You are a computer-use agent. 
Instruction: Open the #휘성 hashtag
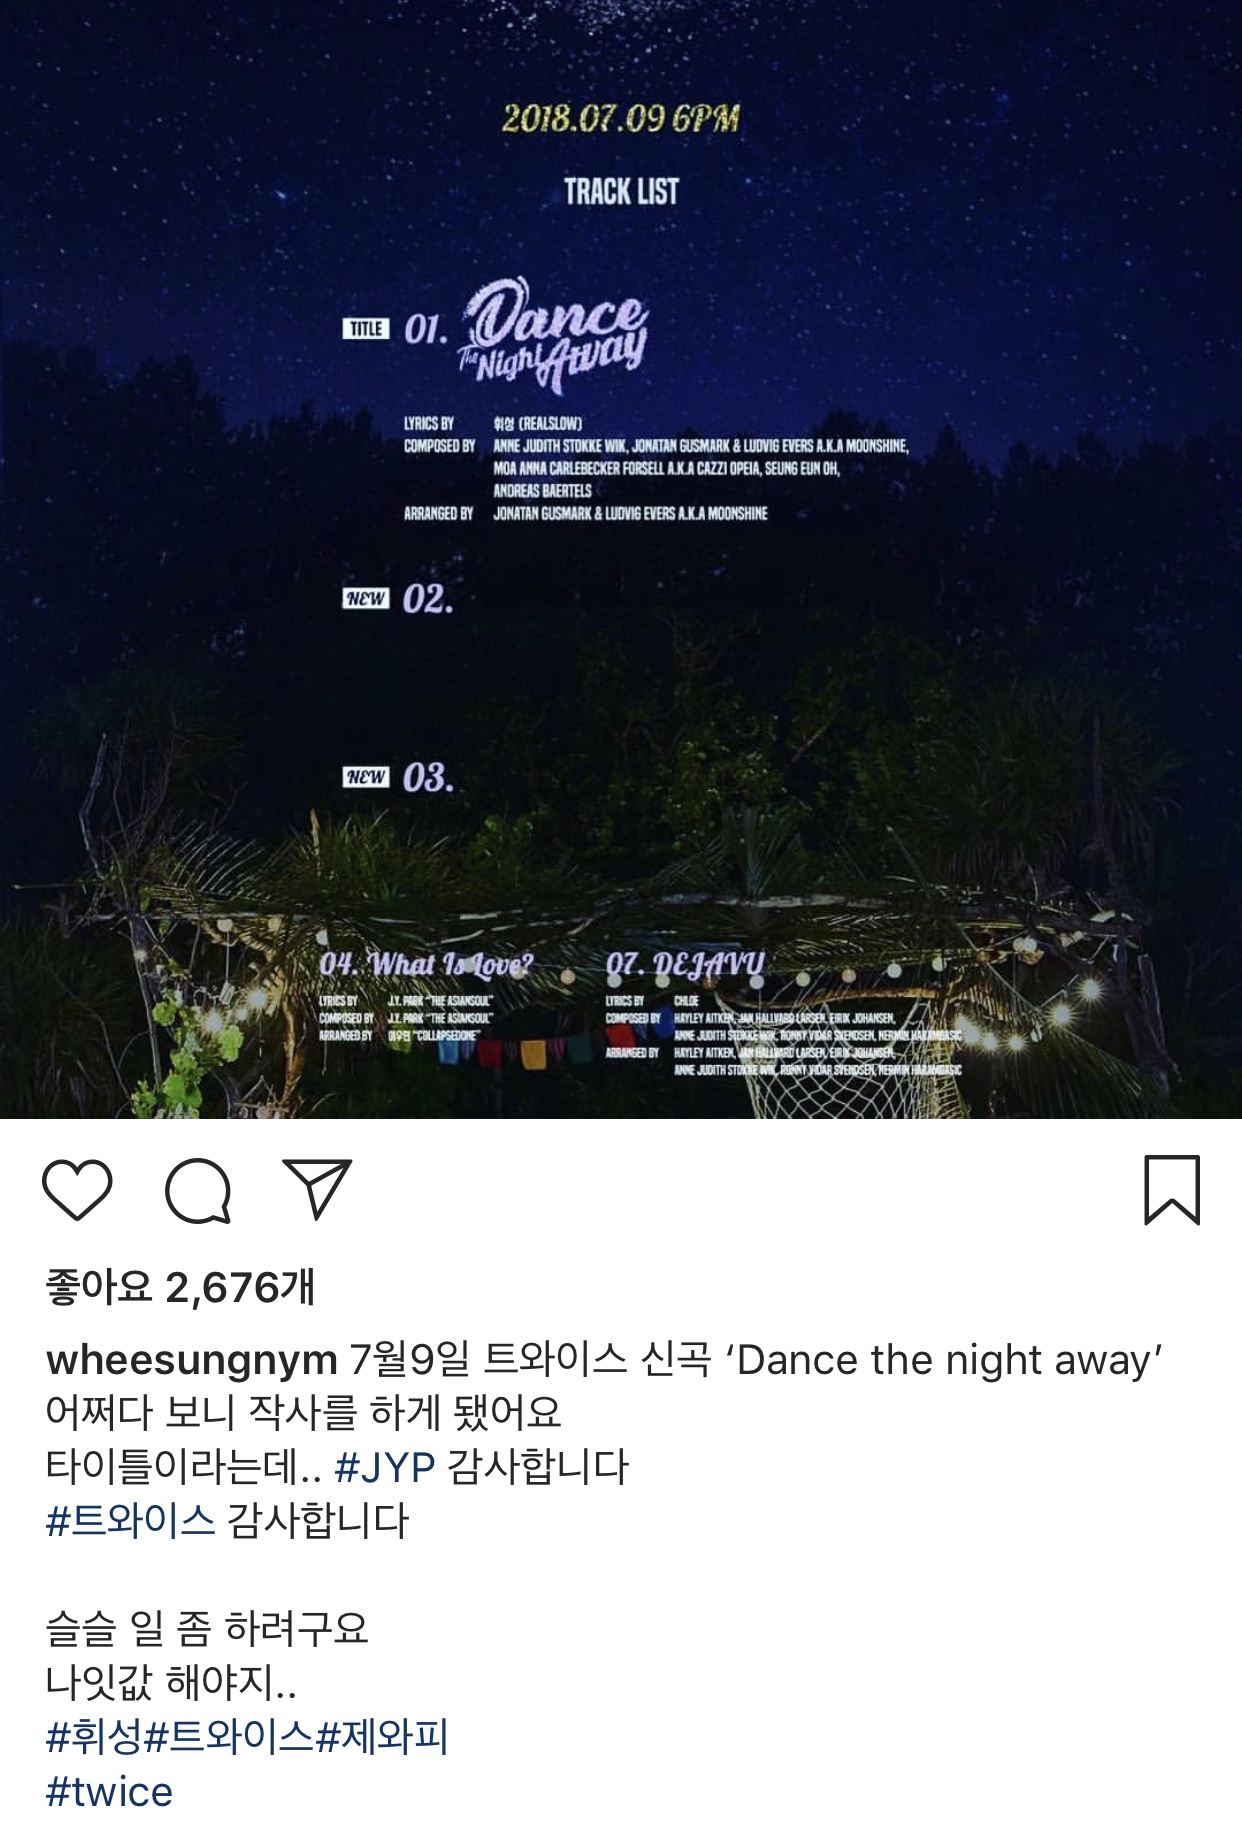[x=95, y=1737]
